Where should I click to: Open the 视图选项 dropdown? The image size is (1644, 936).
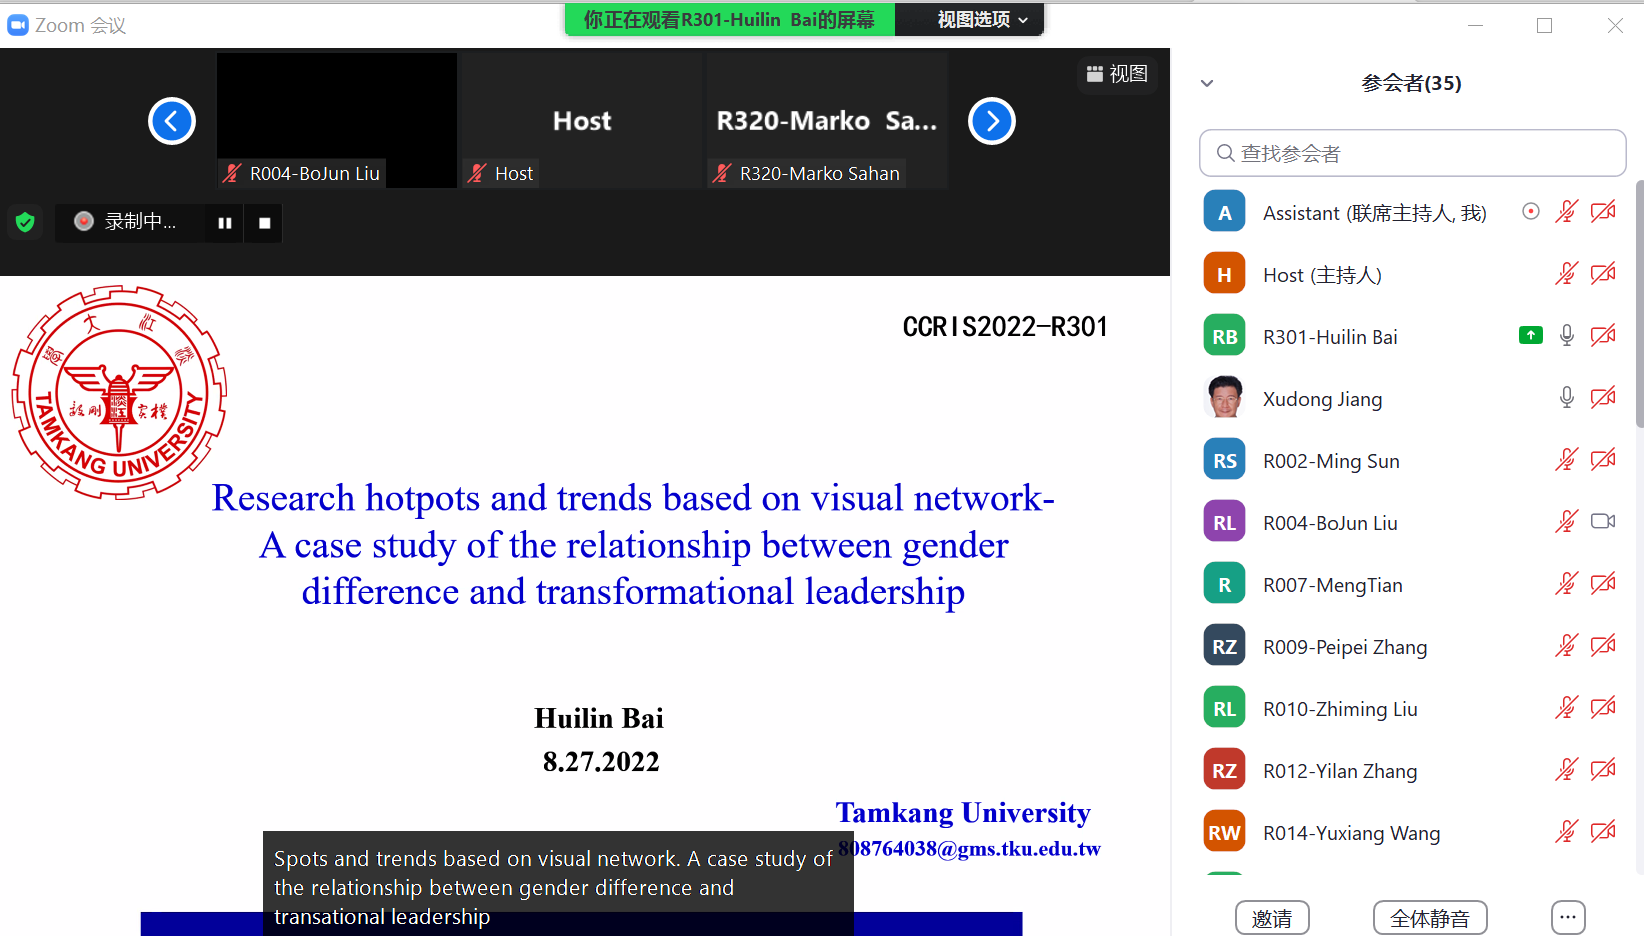click(981, 20)
